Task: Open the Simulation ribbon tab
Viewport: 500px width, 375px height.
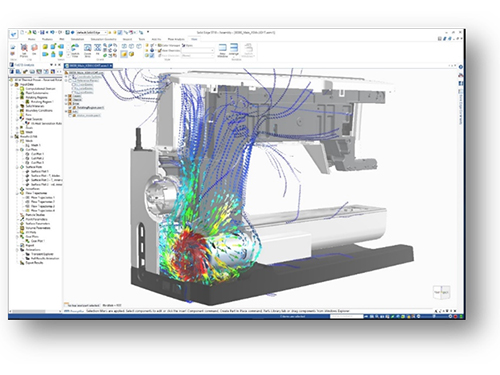Action: [x=77, y=39]
